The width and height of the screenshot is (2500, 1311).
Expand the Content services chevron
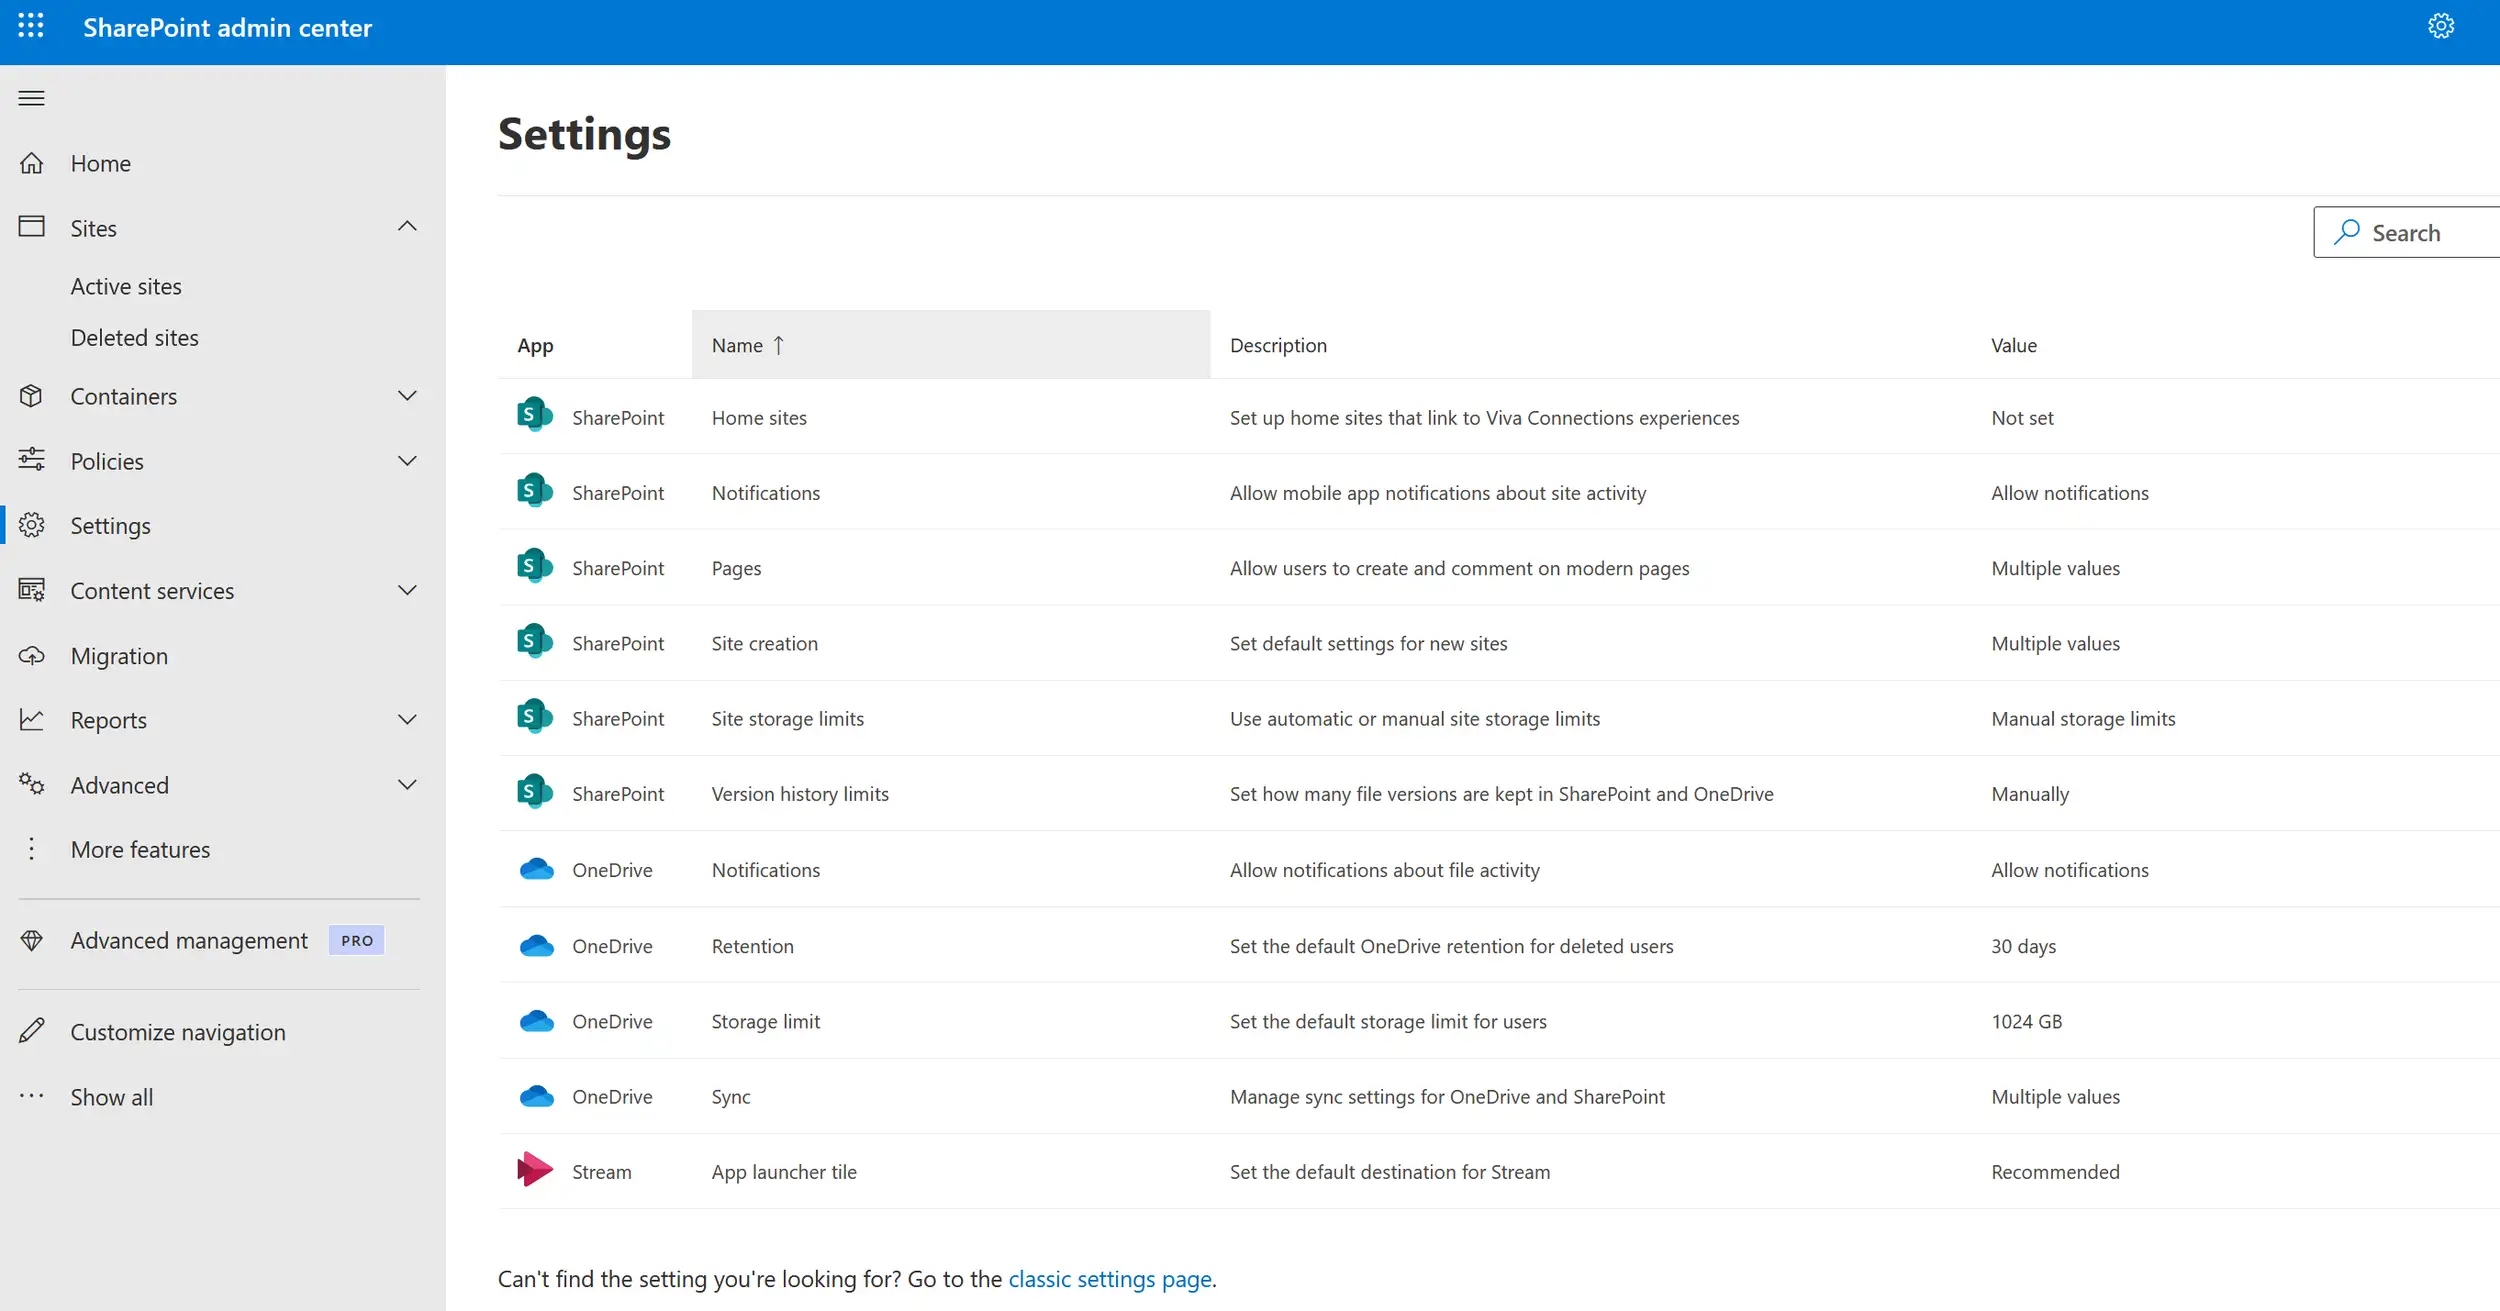coord(407,590)
